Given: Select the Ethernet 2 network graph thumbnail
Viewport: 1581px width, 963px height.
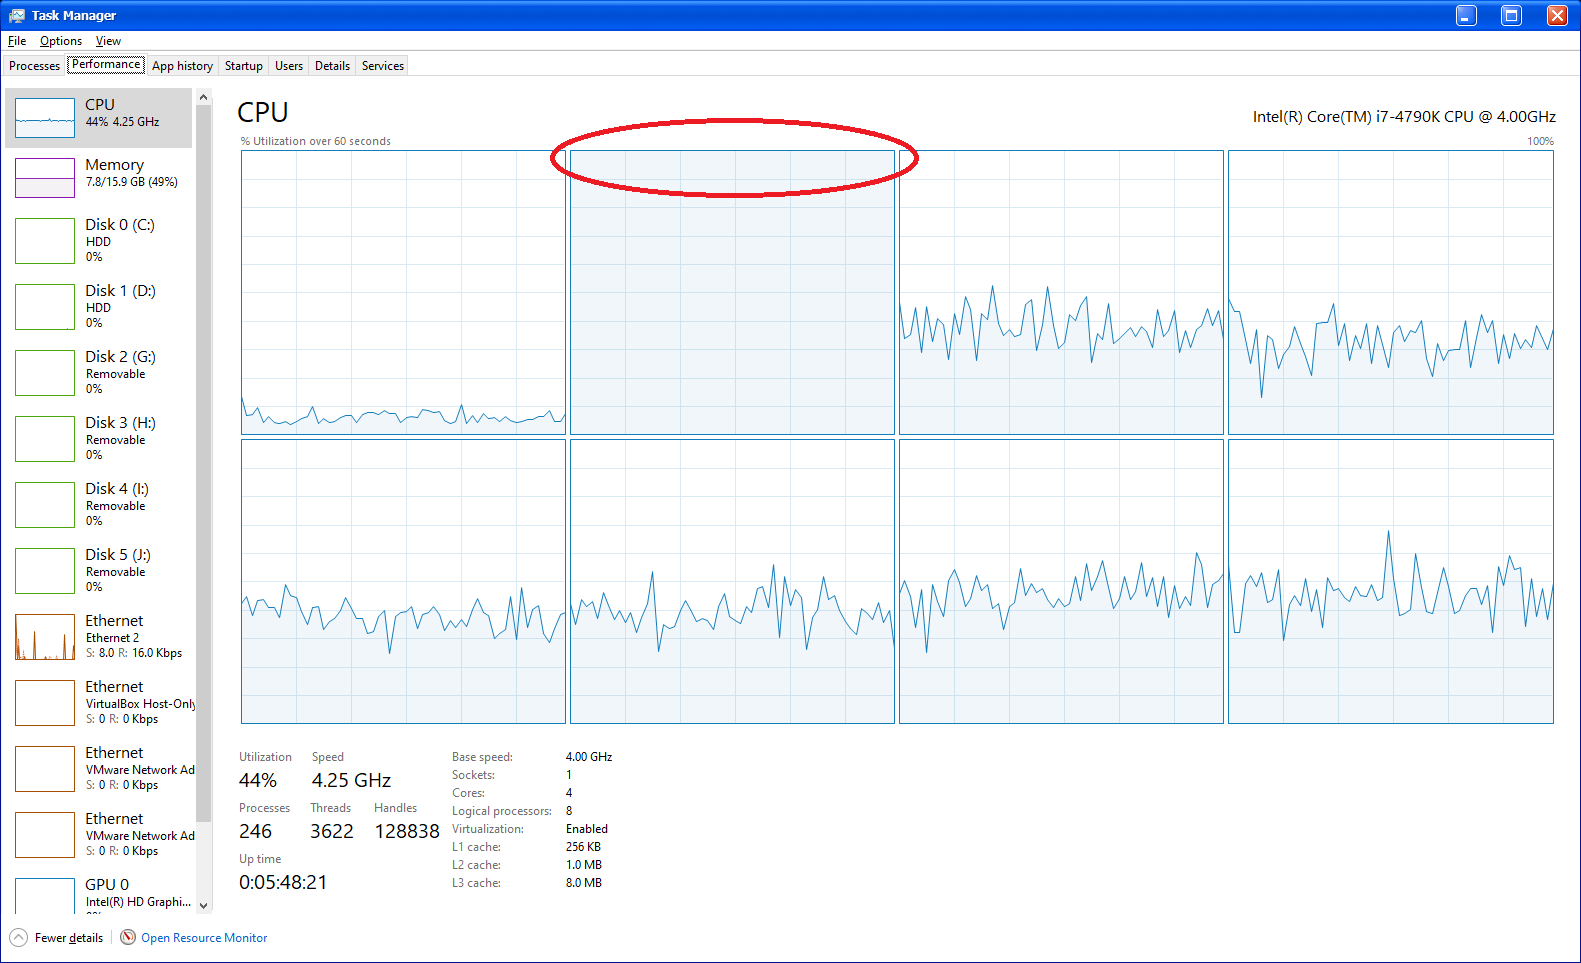Looking at the screenshot, I should tap(45, 637).
